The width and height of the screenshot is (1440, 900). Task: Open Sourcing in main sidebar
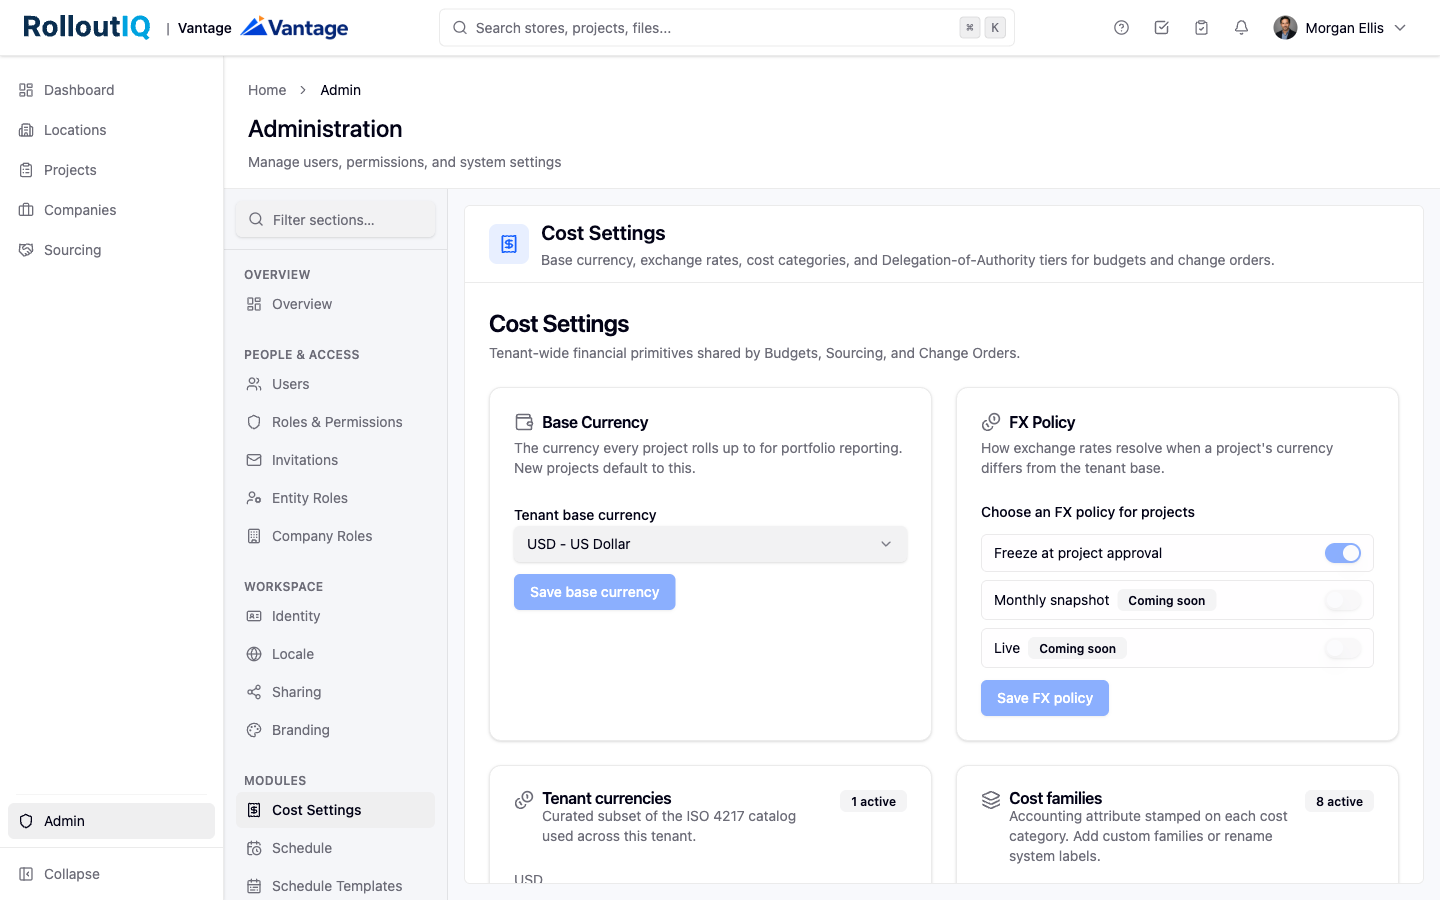(x=112, y=250)
